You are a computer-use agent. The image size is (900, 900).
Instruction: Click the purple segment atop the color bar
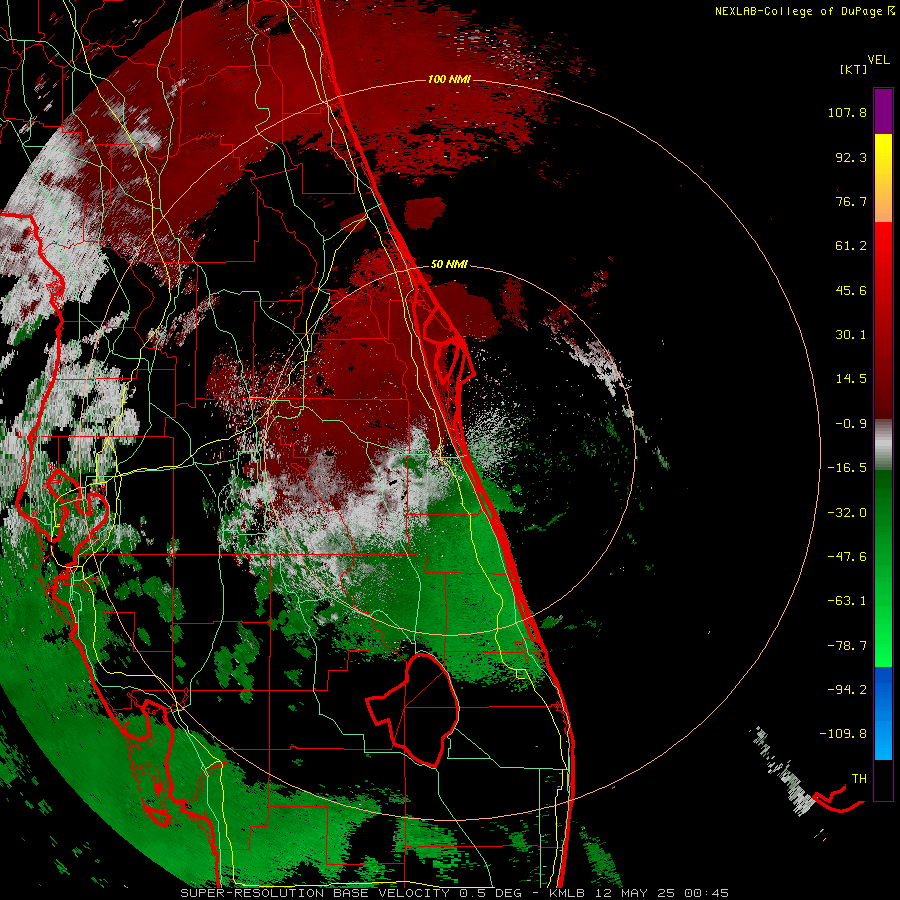883,111
